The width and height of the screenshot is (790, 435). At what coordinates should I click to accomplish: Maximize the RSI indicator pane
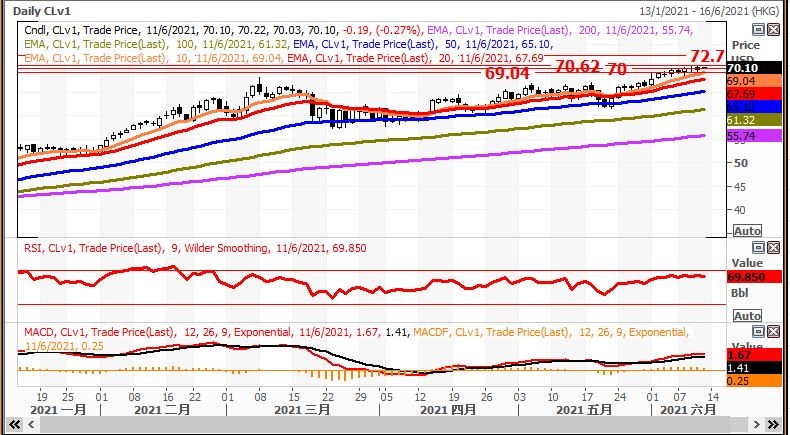click(x=757, y=246)
